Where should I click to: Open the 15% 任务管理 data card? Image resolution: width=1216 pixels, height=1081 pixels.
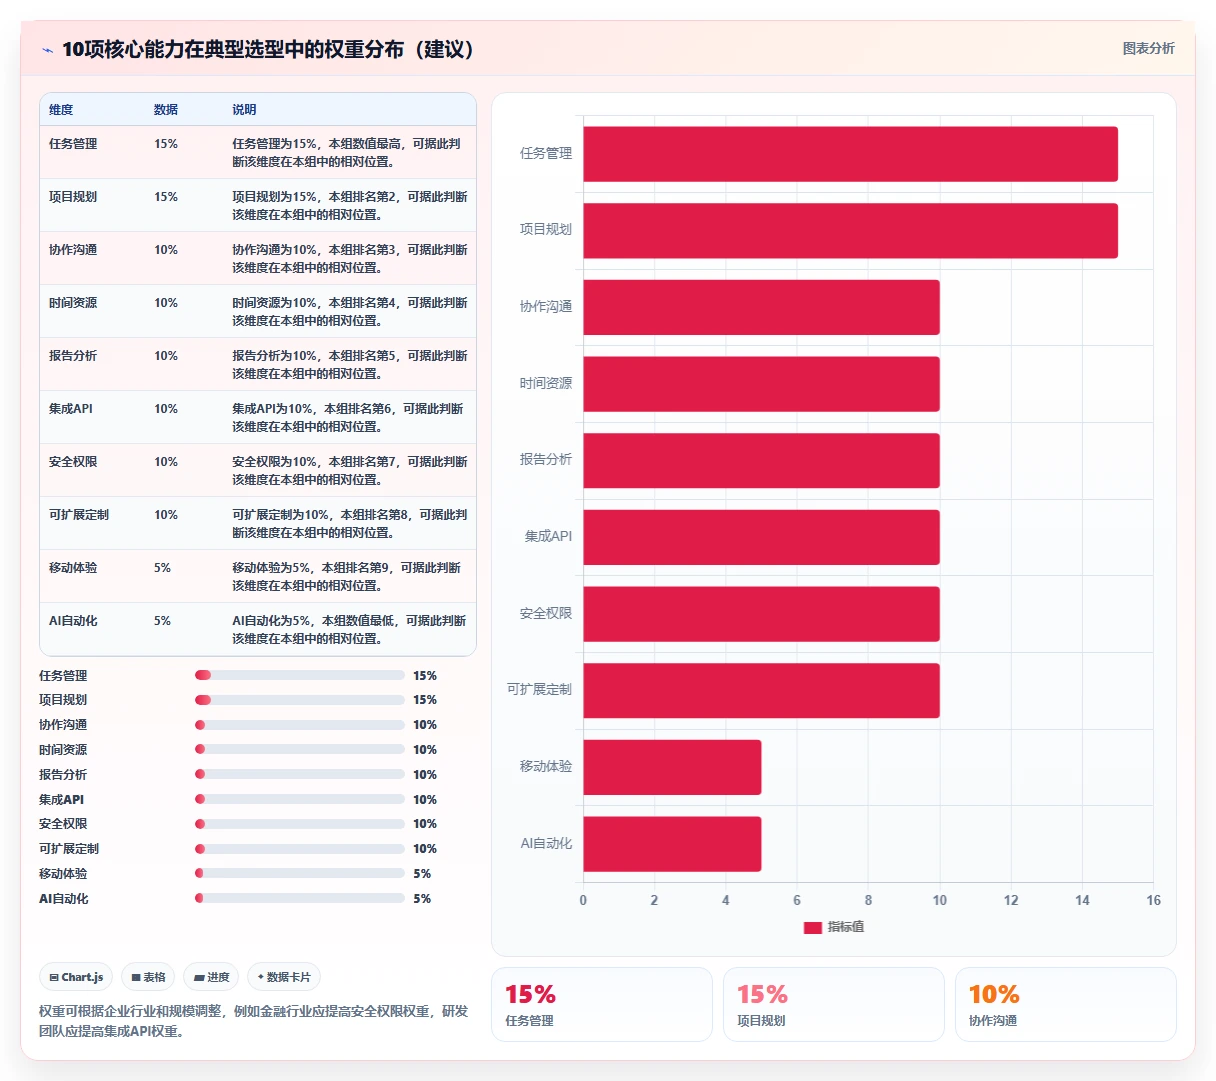(602, 1004)
